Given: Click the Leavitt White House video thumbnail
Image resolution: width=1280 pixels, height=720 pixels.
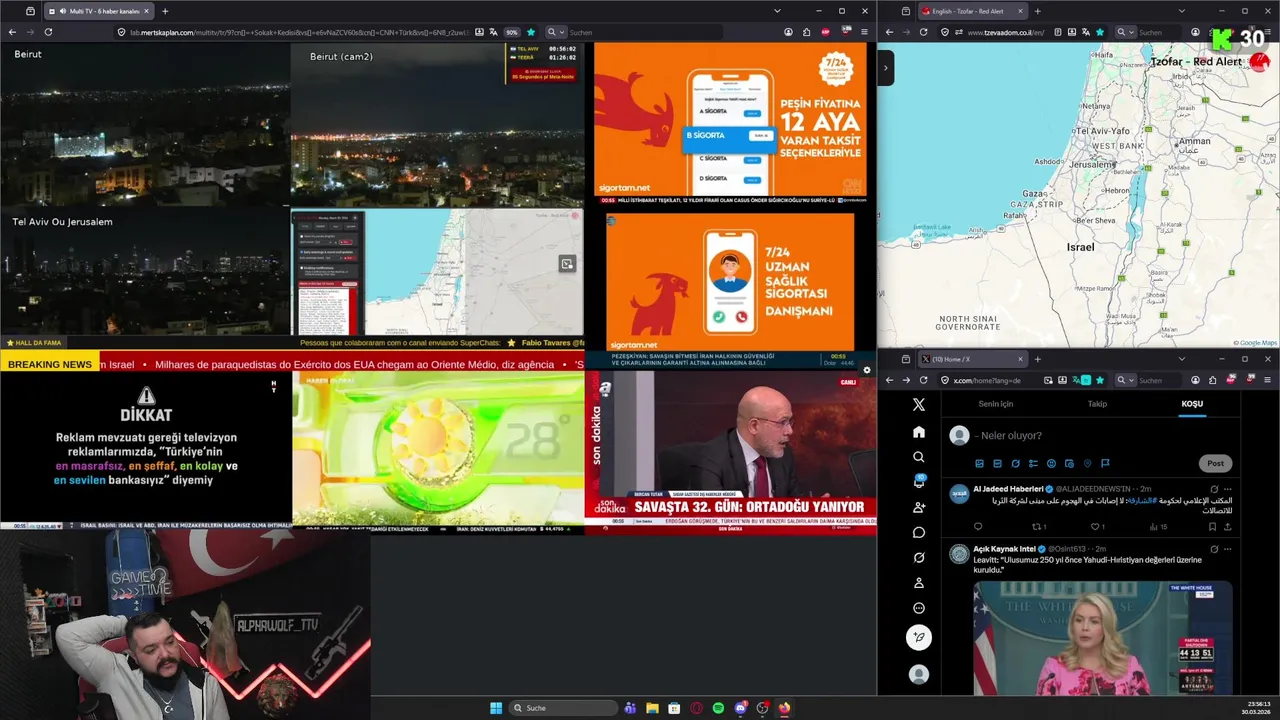Looking at the screenshot, I should click(x=1102, y=638).
